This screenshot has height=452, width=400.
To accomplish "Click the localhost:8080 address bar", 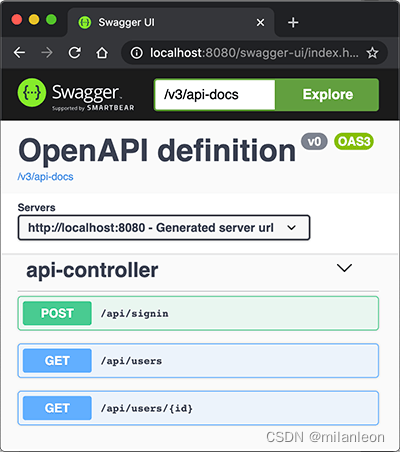I will point(254,53).
